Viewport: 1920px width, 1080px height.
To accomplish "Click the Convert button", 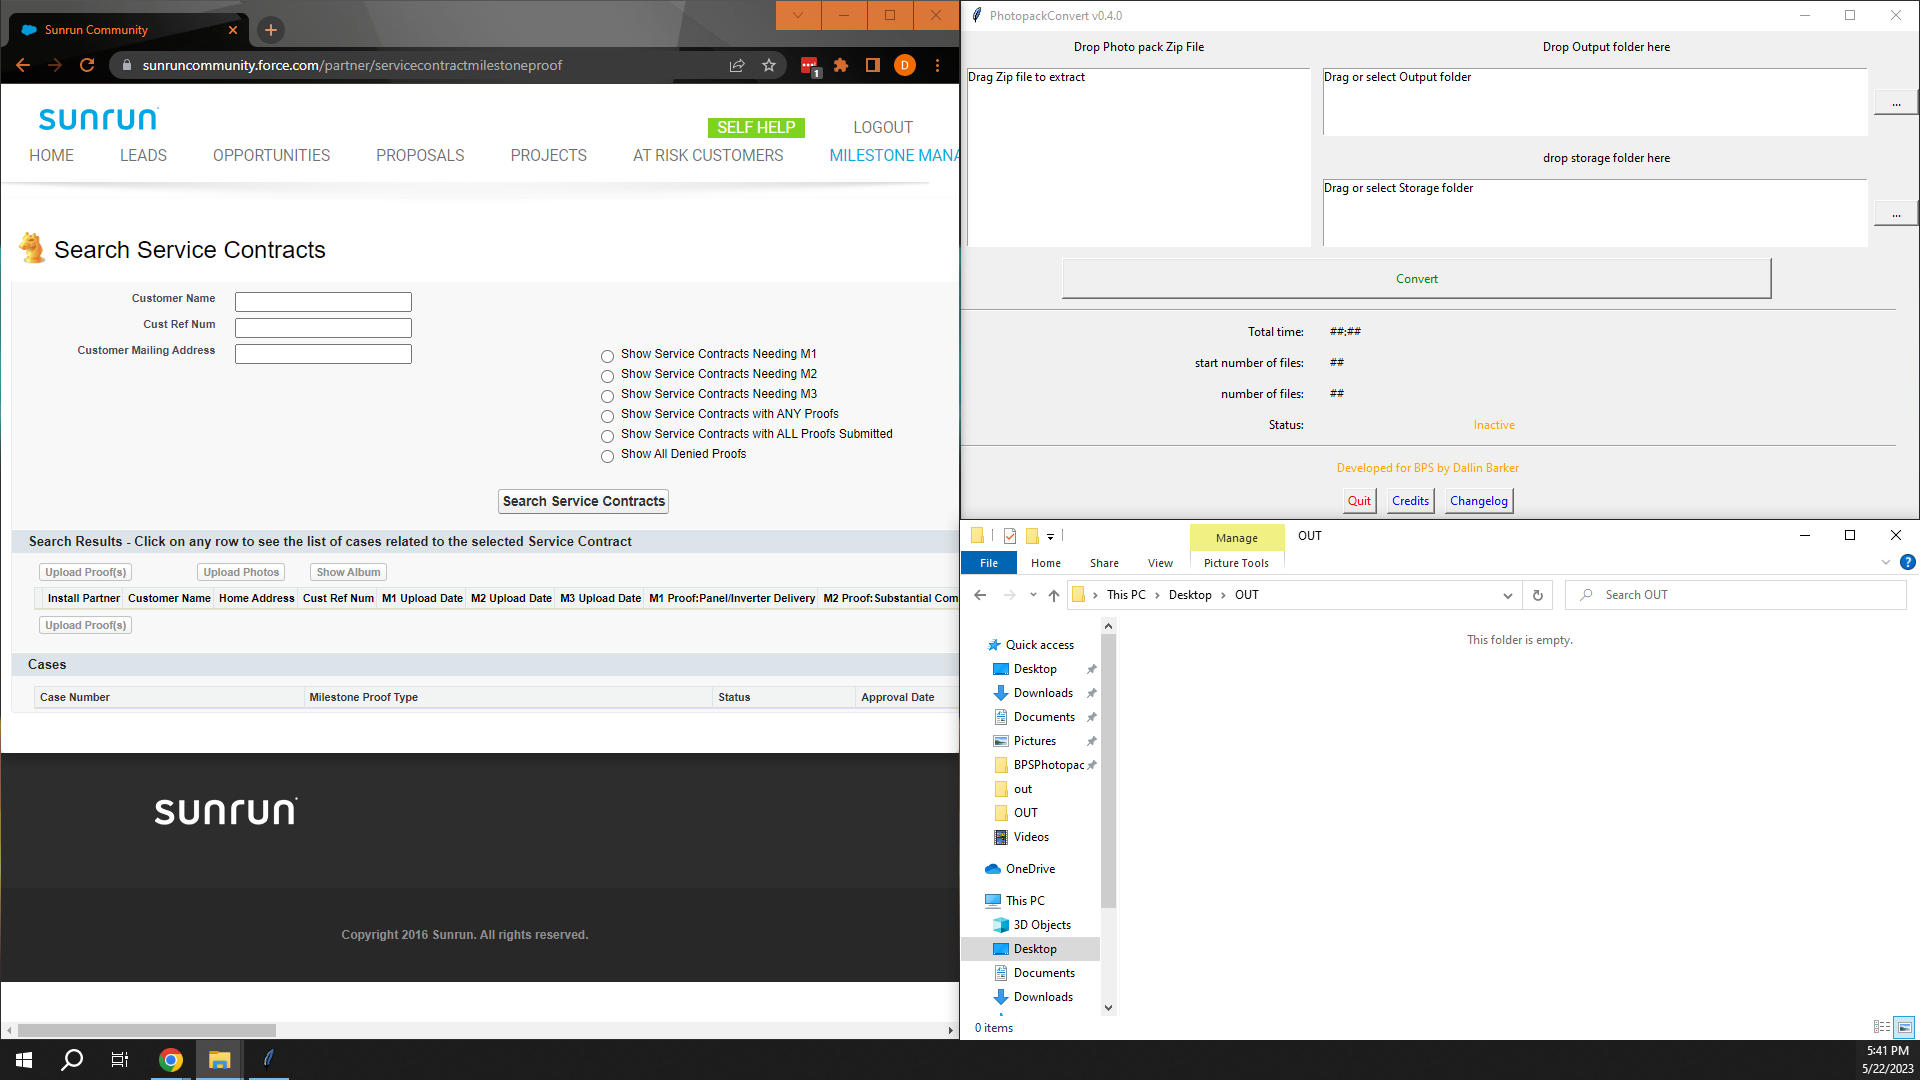I will (x=1416, y=279).
